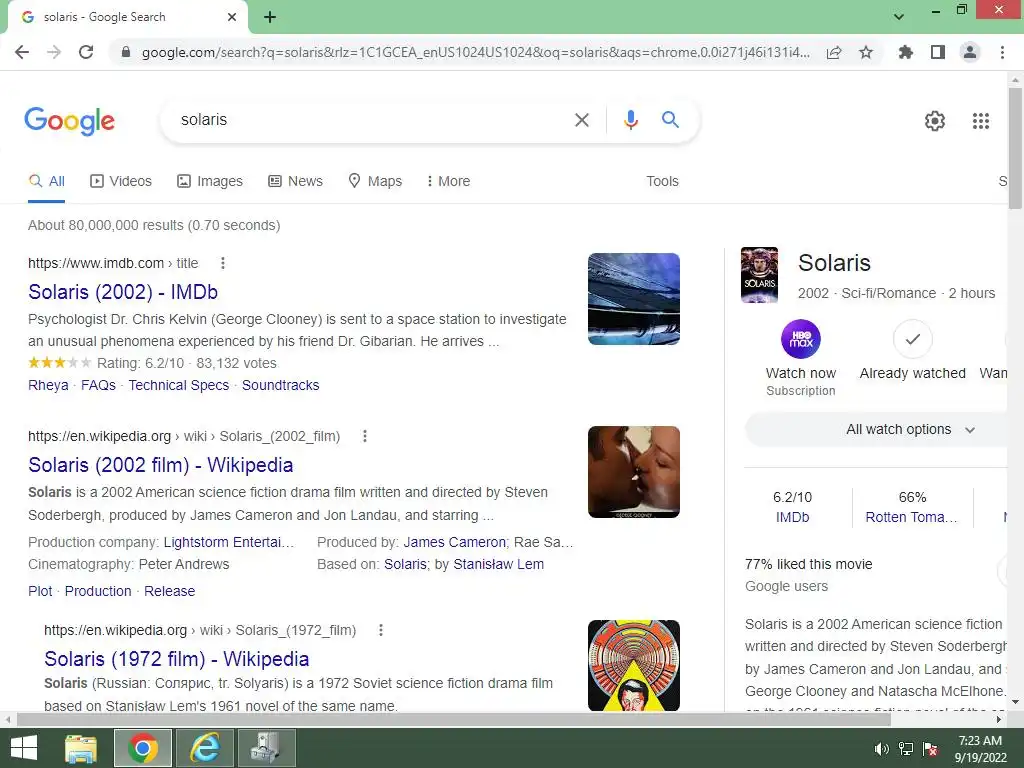Open search Tools options
Image resolution: width=1024 pixels, height=768 pixels.
click(x=662, y=182)
